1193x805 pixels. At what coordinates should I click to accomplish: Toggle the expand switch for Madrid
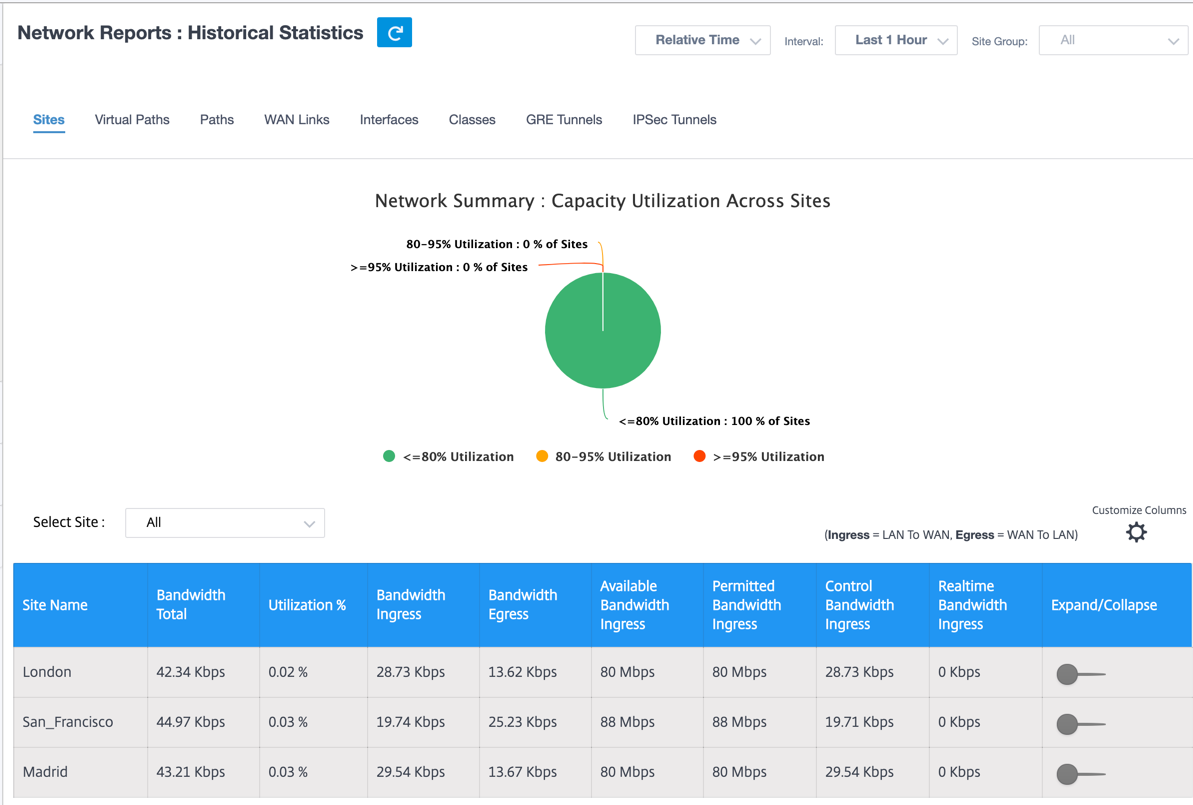point(1080,775)
